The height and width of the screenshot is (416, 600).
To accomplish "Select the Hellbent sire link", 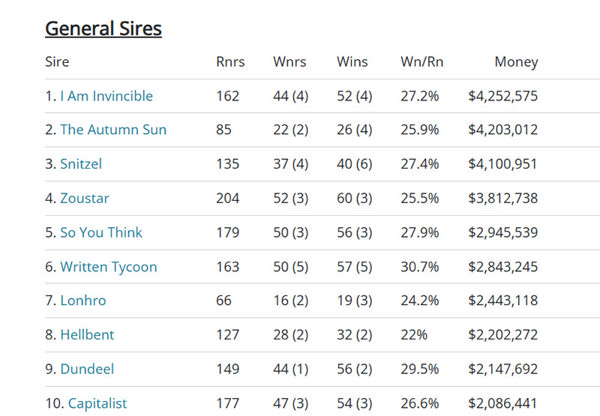I will coord(87,335).
